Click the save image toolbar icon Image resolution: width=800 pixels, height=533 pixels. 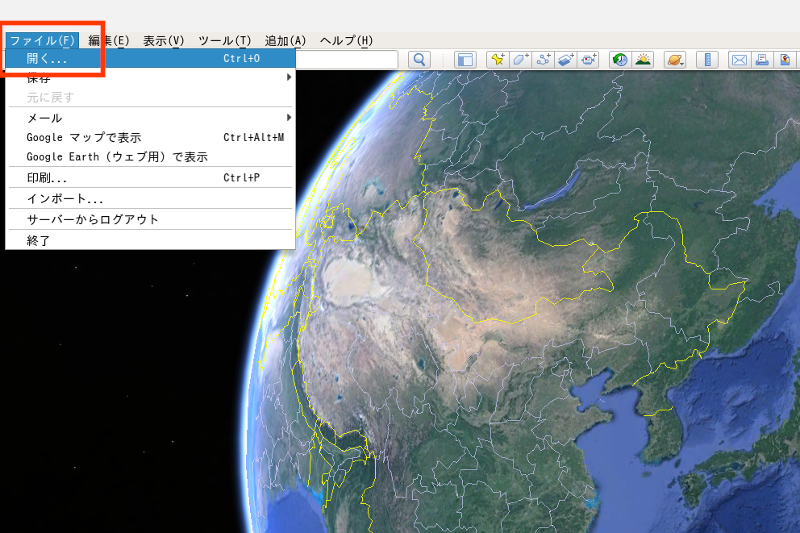click(x=785, y=60)
